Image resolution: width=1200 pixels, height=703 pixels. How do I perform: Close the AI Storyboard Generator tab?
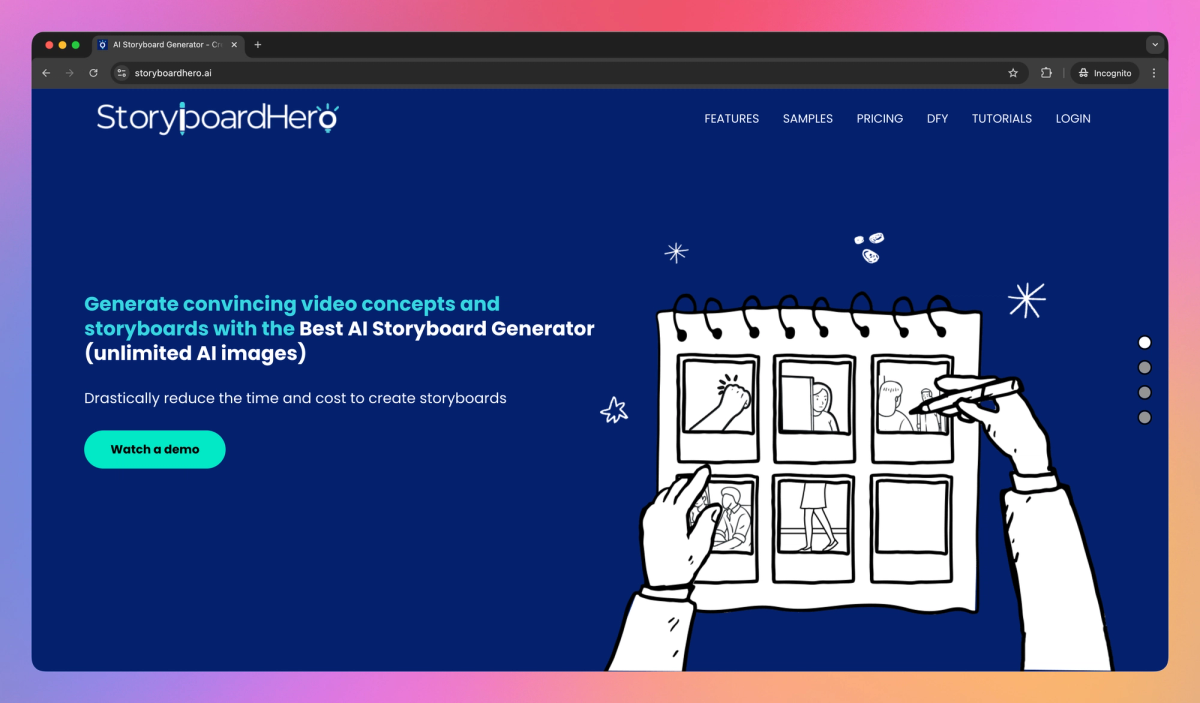[x=234, y=45]
